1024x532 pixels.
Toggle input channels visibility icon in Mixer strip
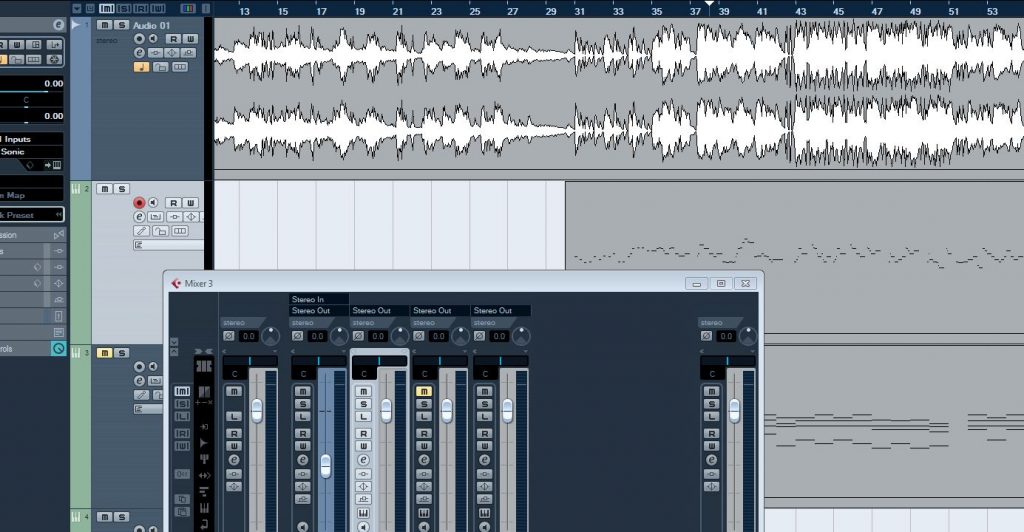[x=204, y=426]
